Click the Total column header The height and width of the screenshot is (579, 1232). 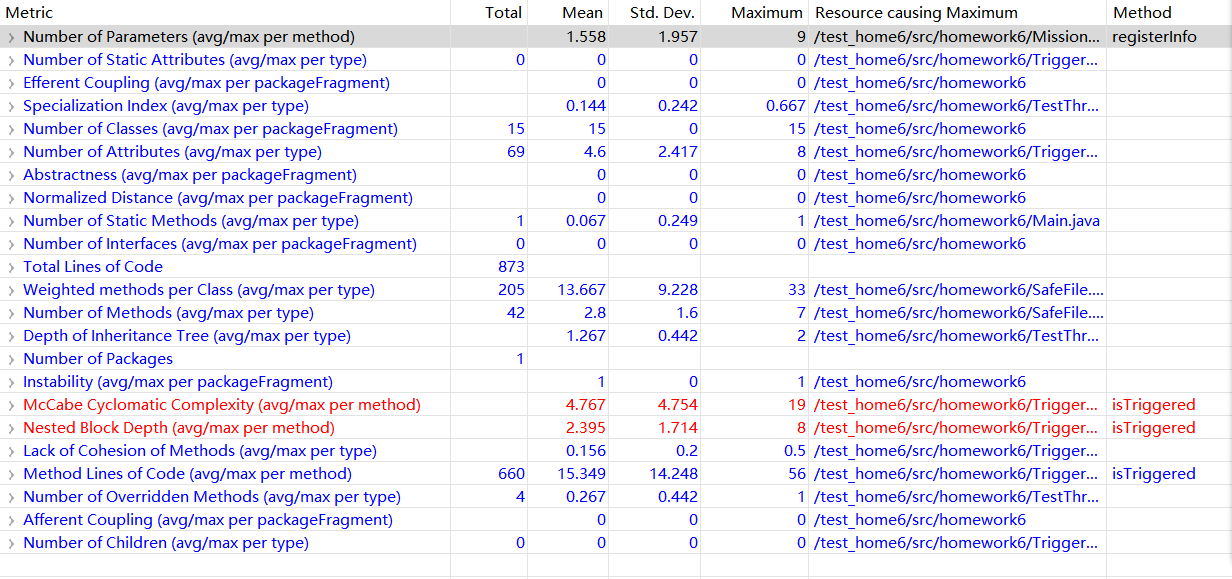point(503,13)
